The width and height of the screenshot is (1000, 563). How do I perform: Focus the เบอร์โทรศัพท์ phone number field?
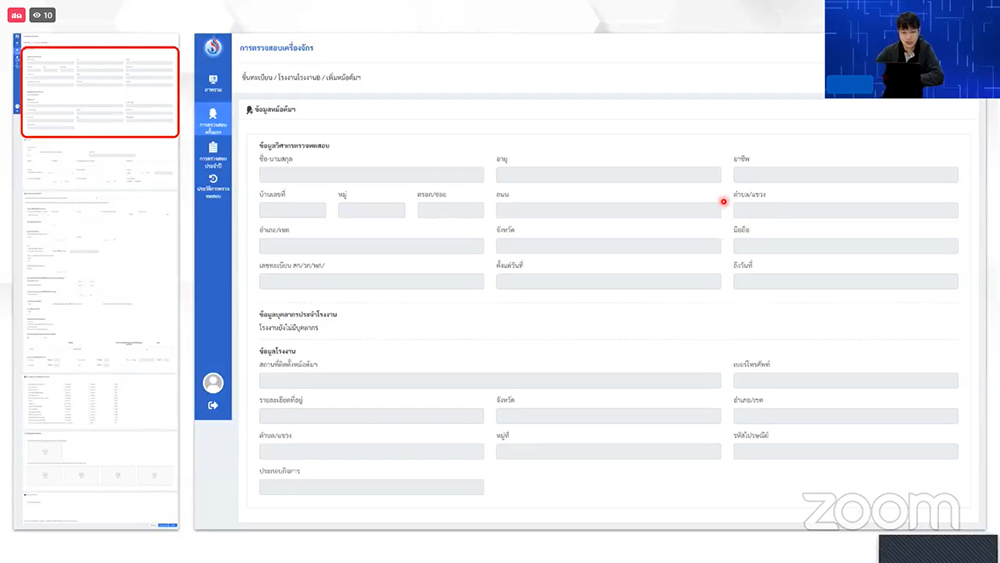pyautogui.click(x=845, y=381)
